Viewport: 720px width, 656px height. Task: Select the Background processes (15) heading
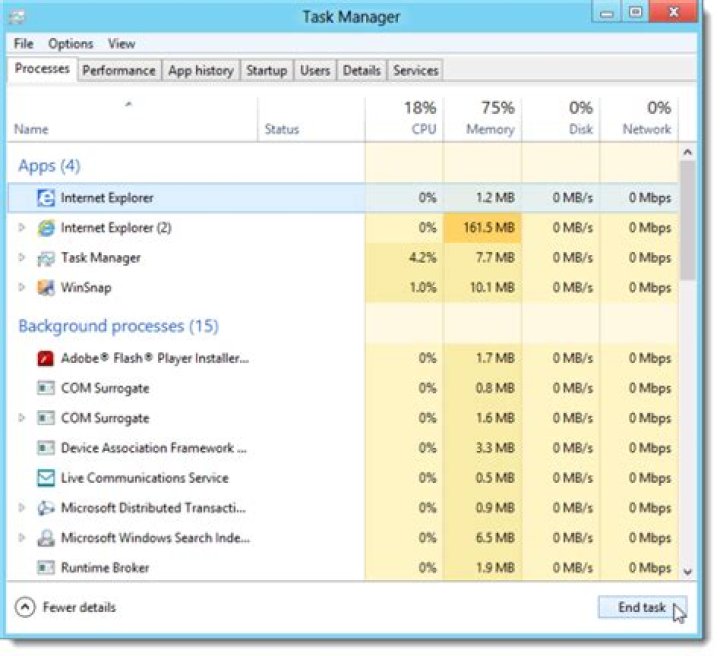[x=118, y=326]
